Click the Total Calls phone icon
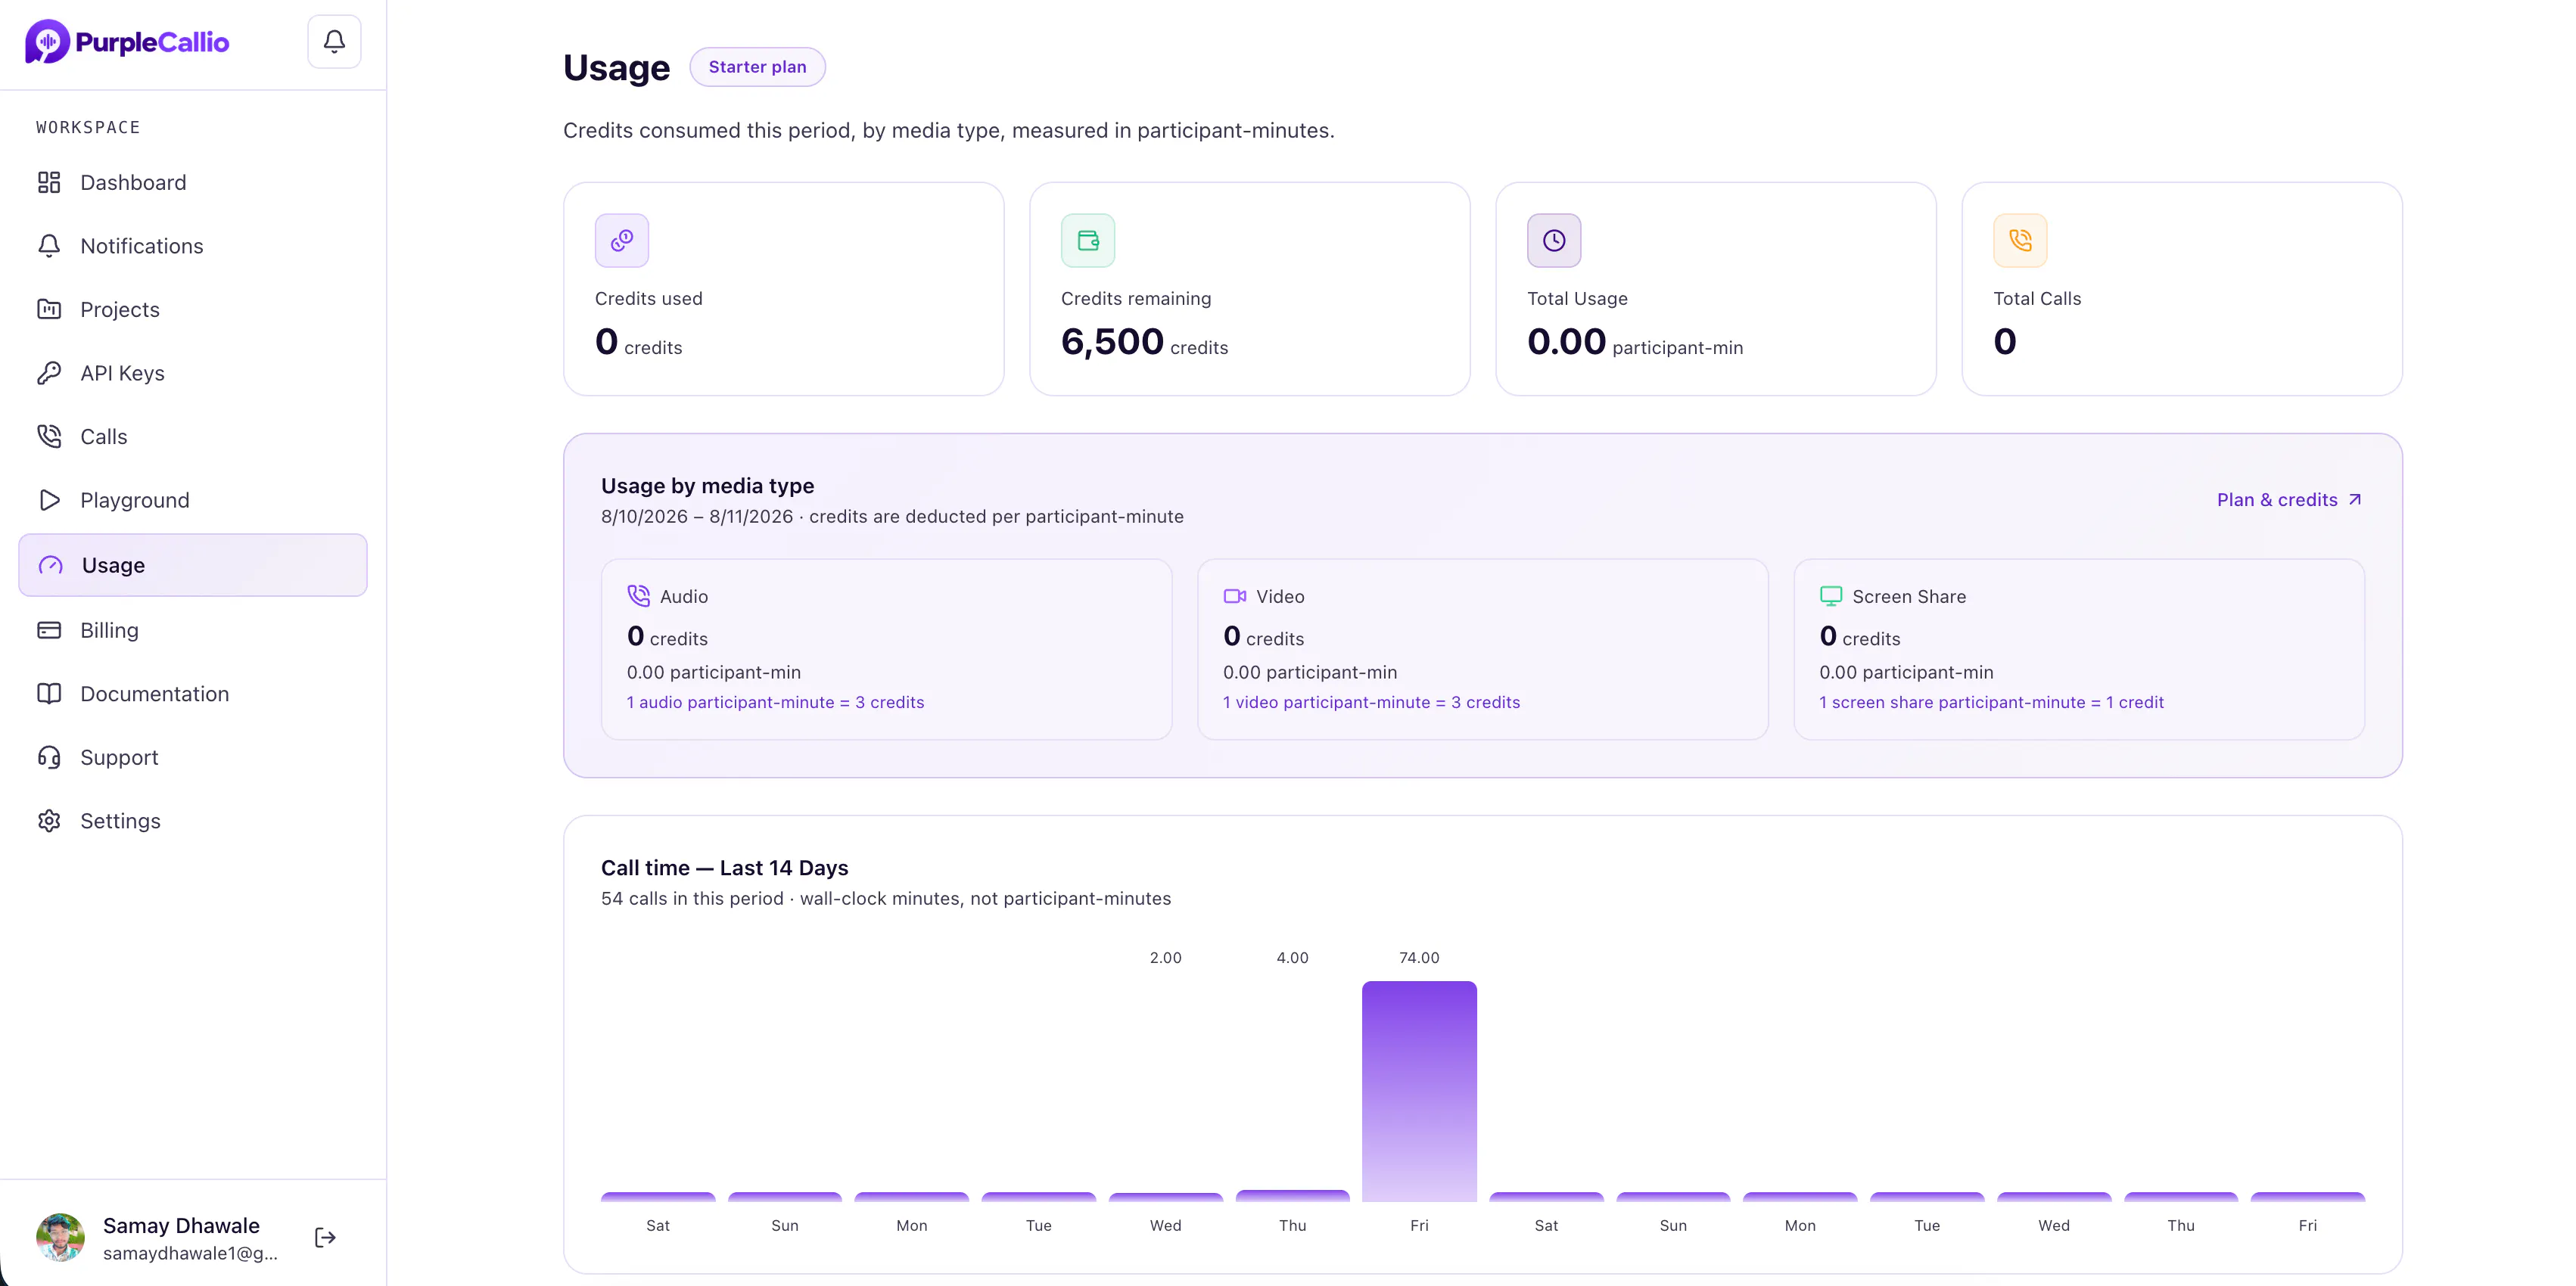Image resolution: width=2576 pixels, height=1286 pixels. coord(2020,240)
